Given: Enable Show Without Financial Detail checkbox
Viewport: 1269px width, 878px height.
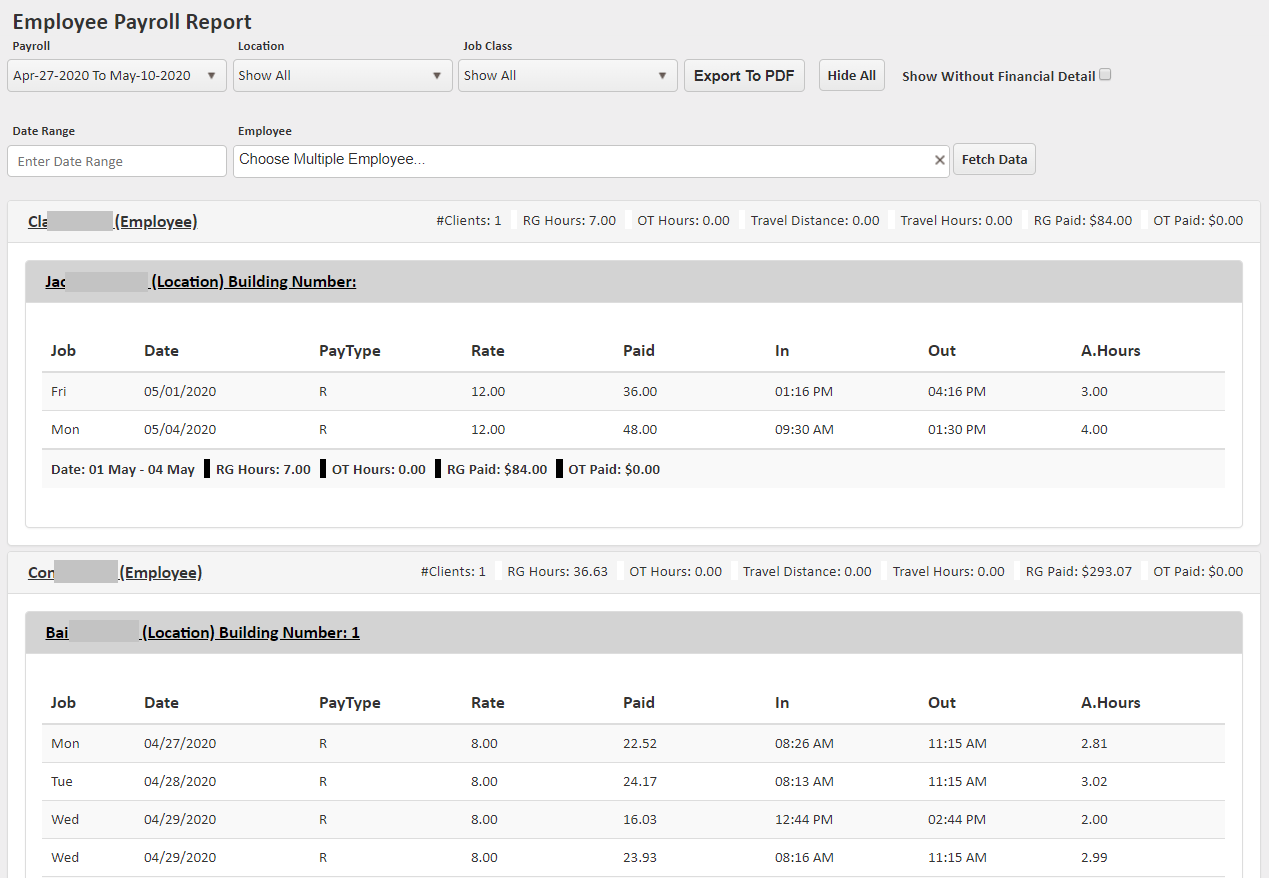Looking at the screenshot, I should click(1105, 75).
